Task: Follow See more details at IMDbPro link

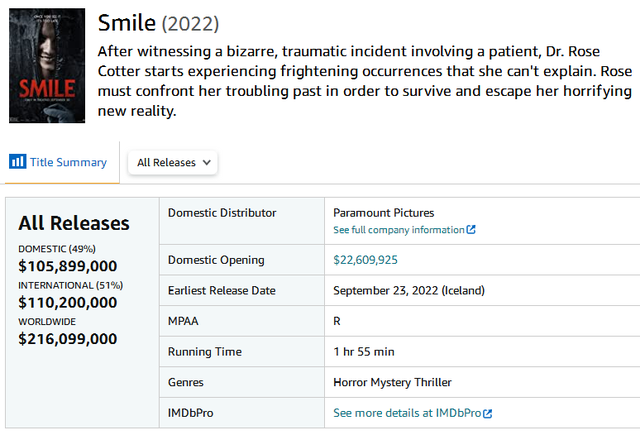Action: (x=412, y=413)
